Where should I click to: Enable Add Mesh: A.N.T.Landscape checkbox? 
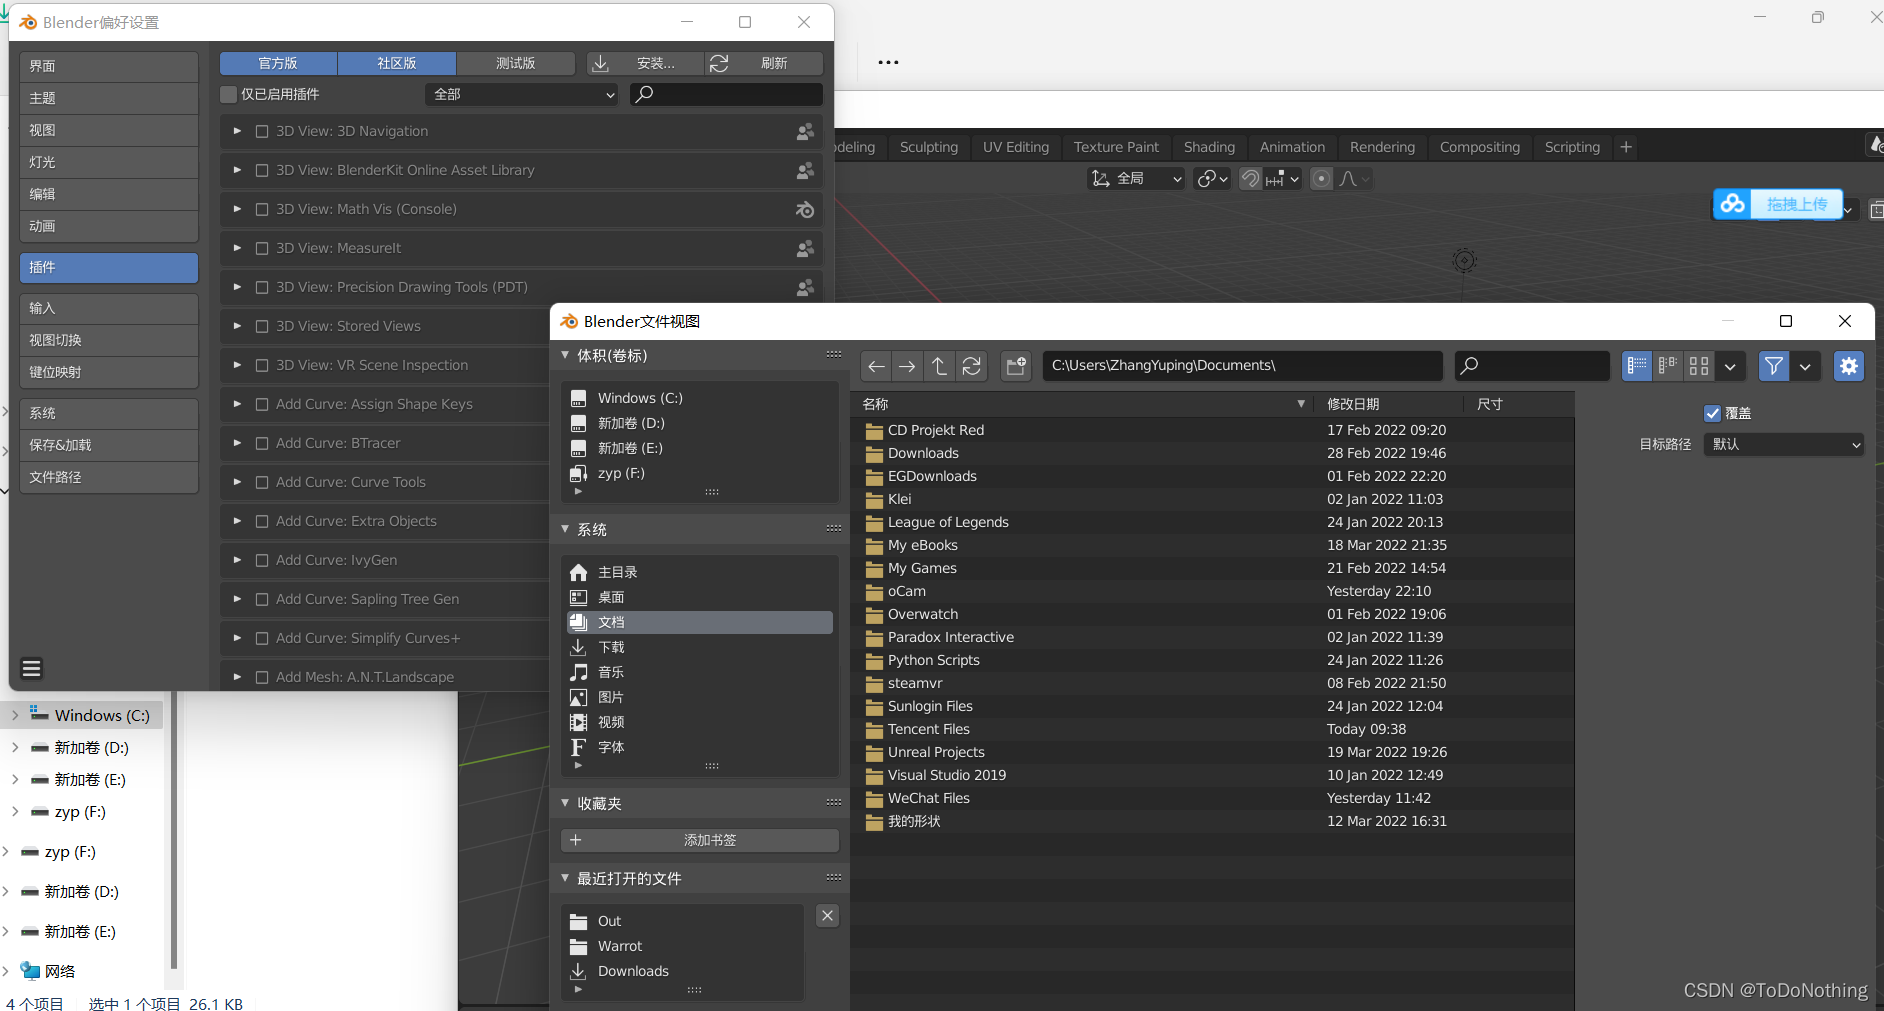(262, 677)
